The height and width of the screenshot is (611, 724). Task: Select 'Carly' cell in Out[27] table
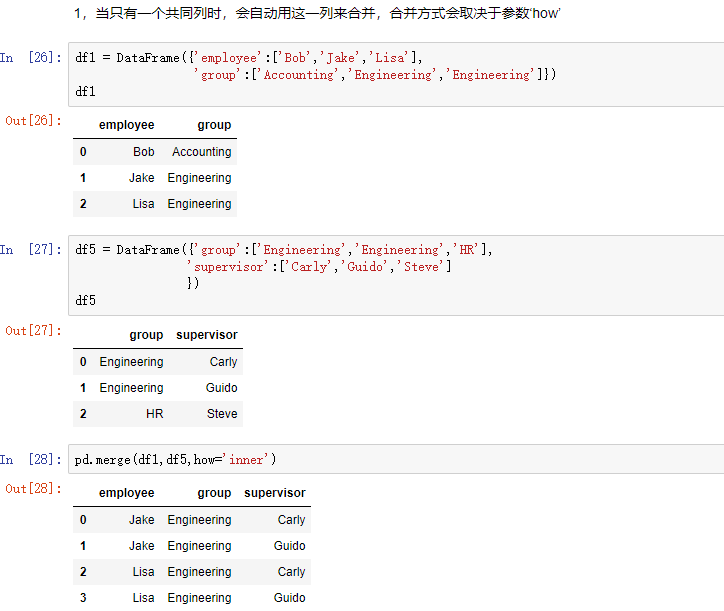click(x=223, y=362)
